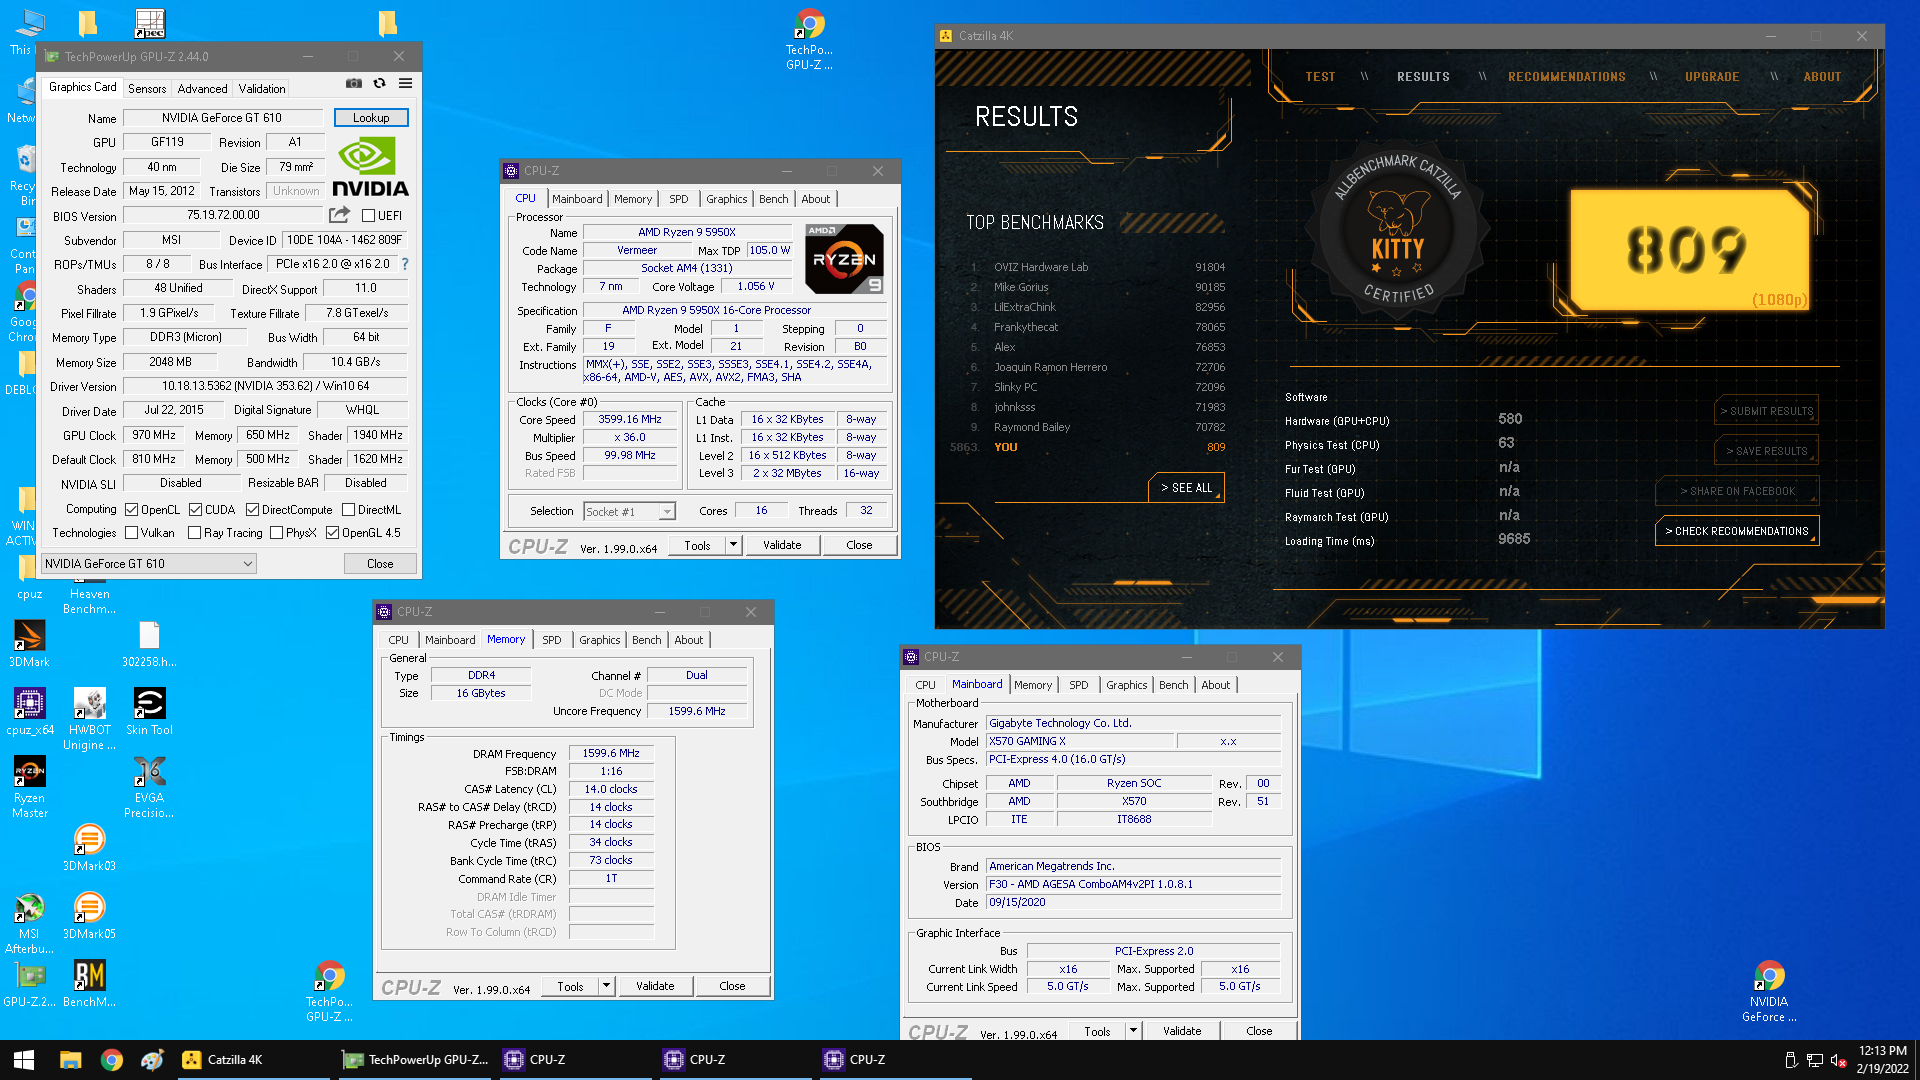1920x1080 pixels.
Task: Open Skin Tool desktop icon
Action: pyautogui.click(x=149, y=711)
